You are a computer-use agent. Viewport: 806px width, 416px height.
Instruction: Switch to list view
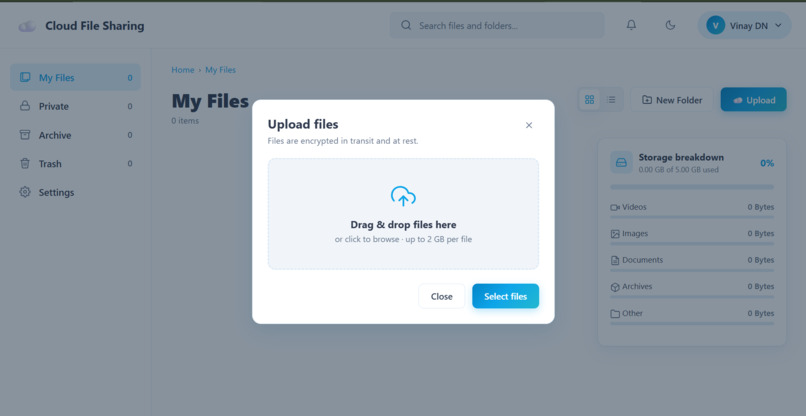611,100
